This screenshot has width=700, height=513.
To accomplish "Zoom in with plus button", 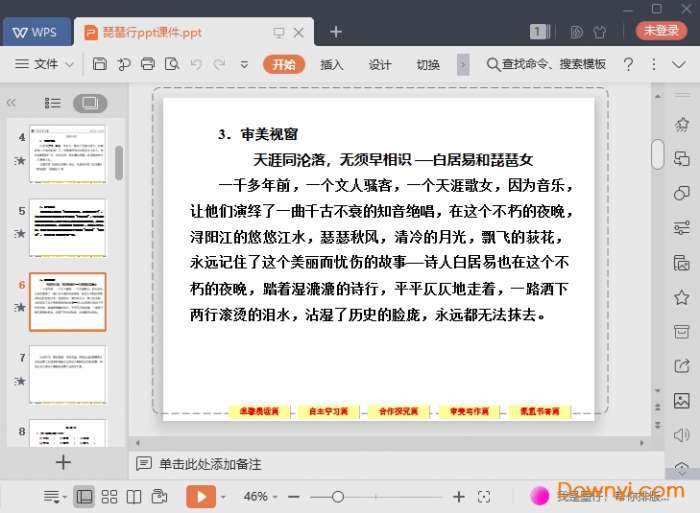I will tap(458, 496).
